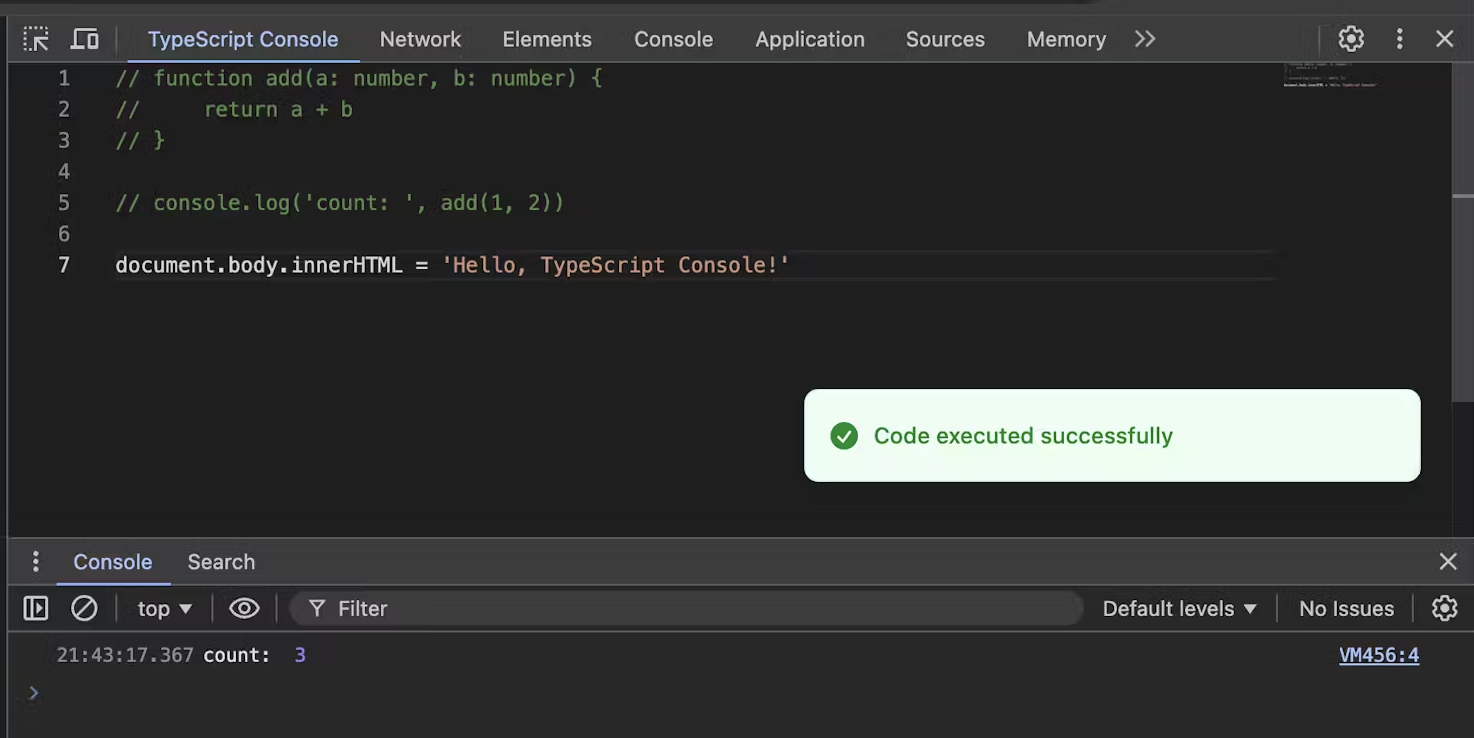
Task: Activate the inspect element selector icon
Action: tap(36, 39)
